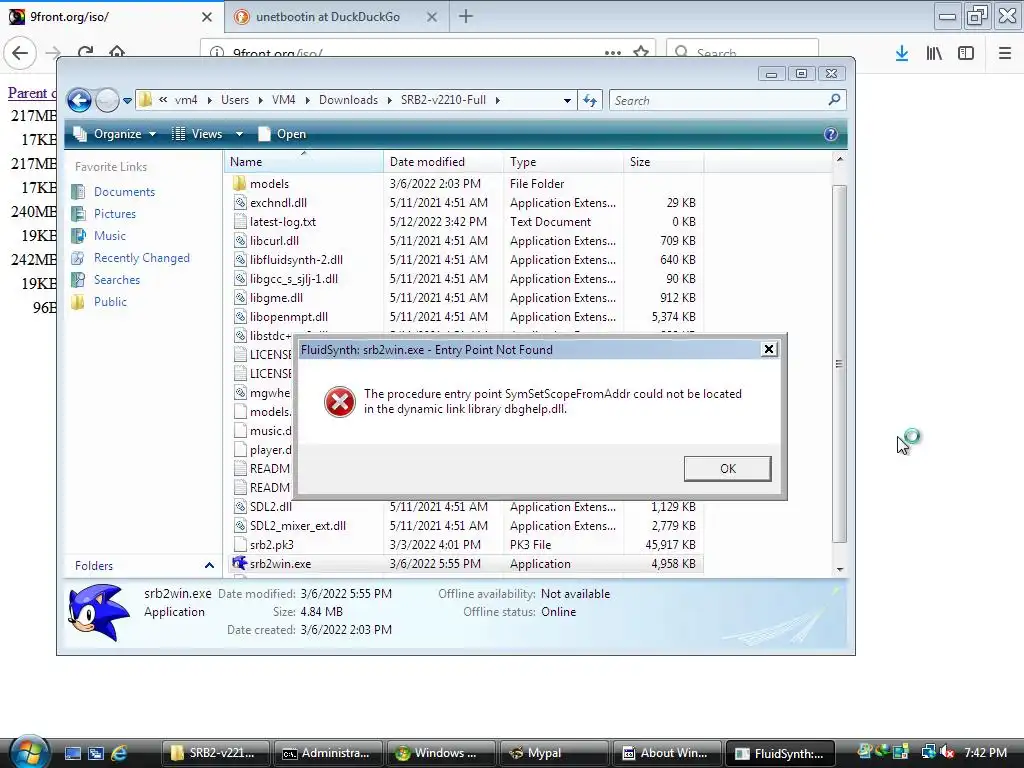1024x768 pixels.
Task: Click the 7:42 PM taskbar clock
Action: pos(985,753)
